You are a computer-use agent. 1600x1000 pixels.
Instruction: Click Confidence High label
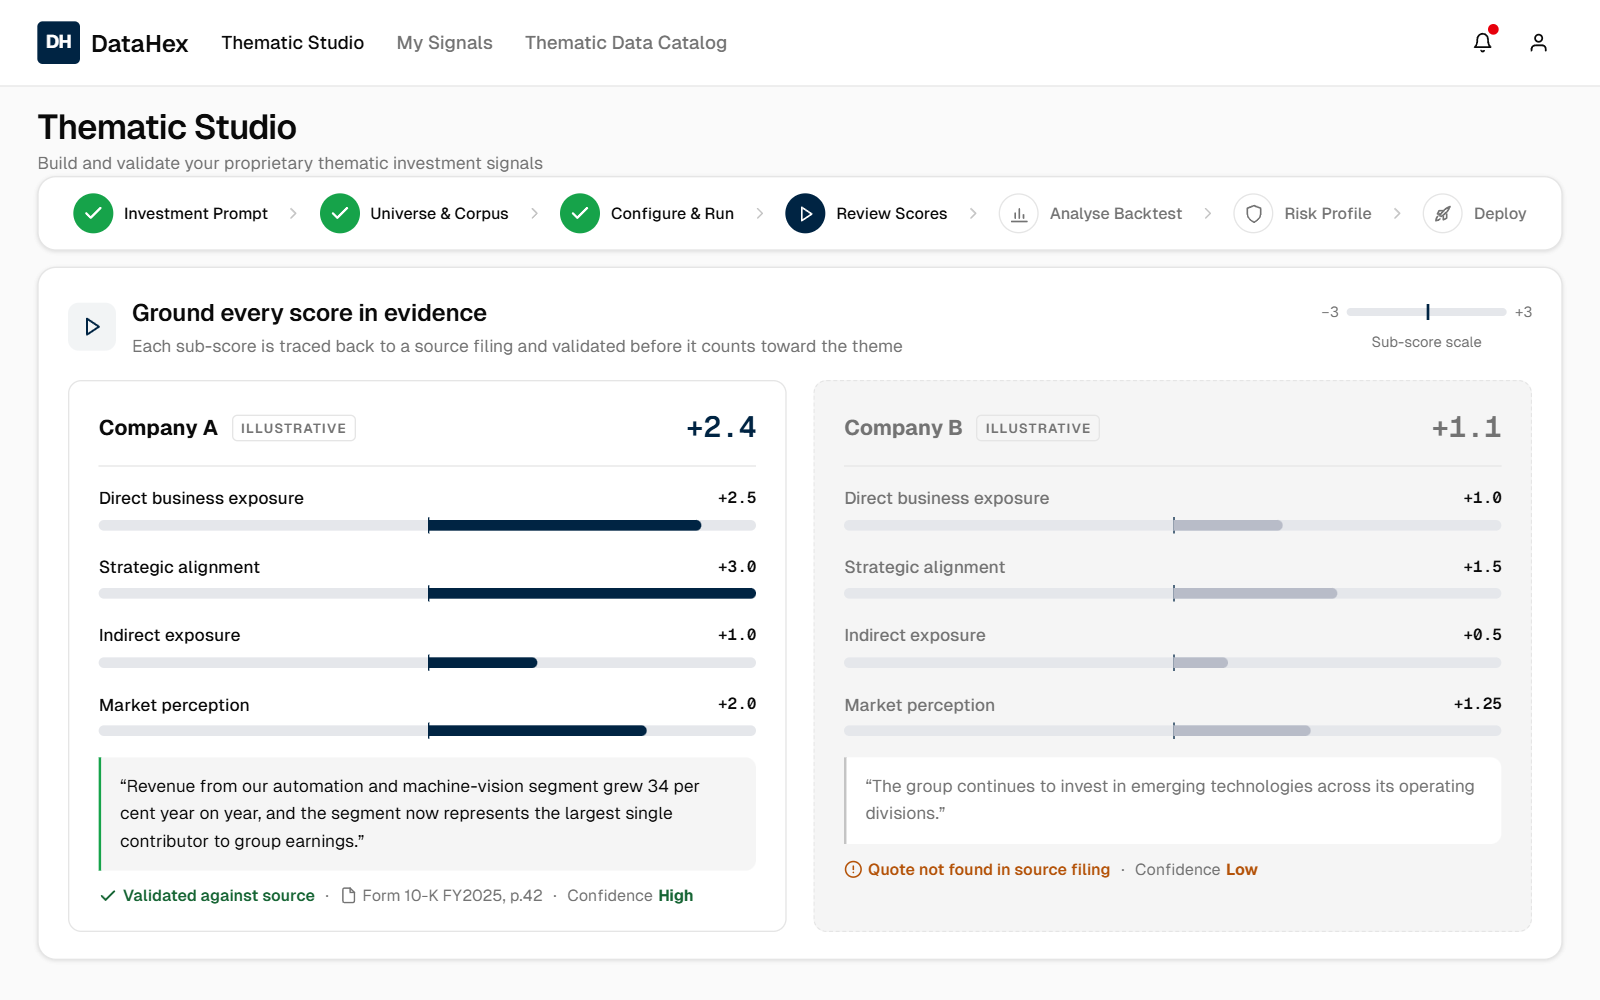point(630,895)
